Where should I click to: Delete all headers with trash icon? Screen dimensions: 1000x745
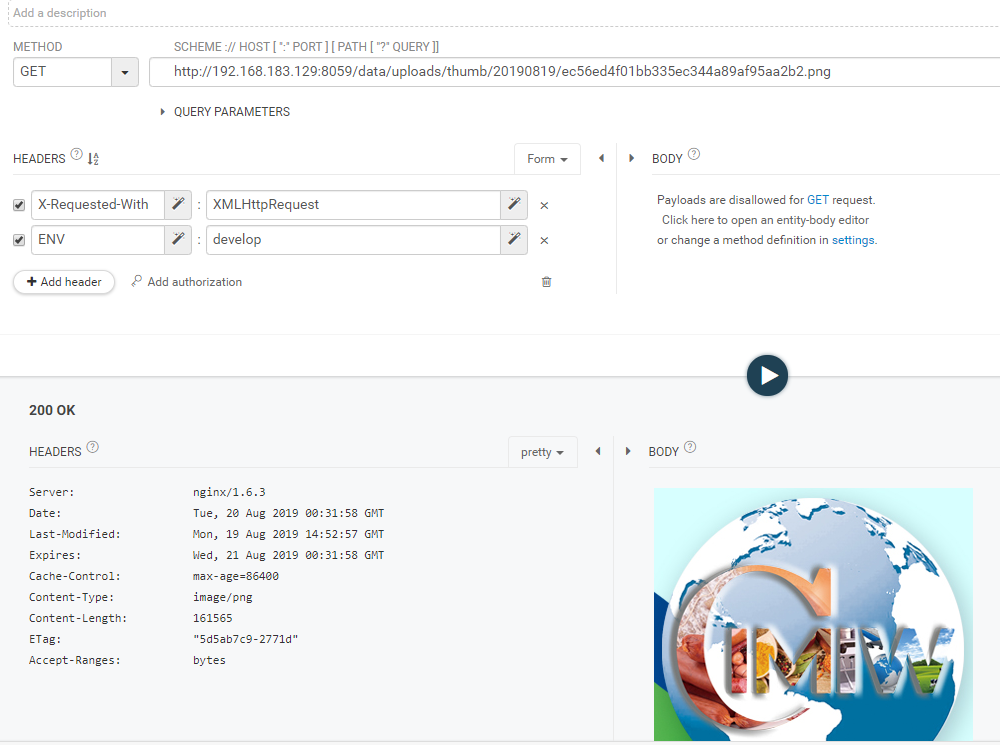point(546,282)
